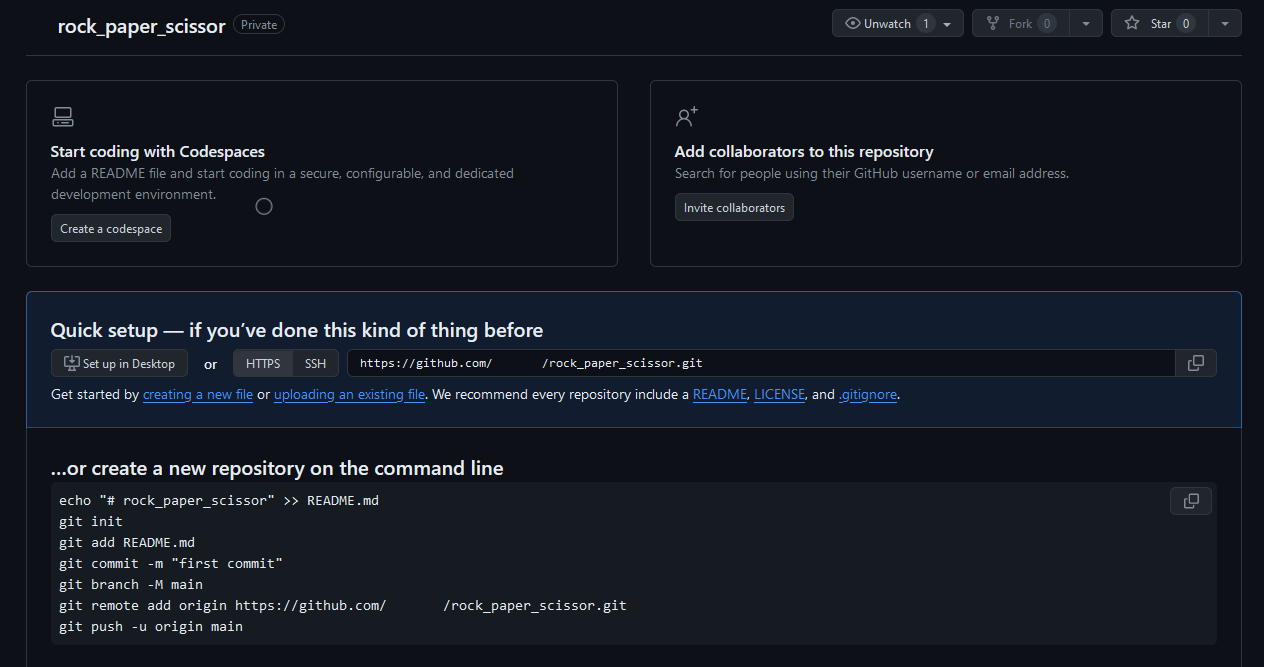Open the README link

coord(720,394)
